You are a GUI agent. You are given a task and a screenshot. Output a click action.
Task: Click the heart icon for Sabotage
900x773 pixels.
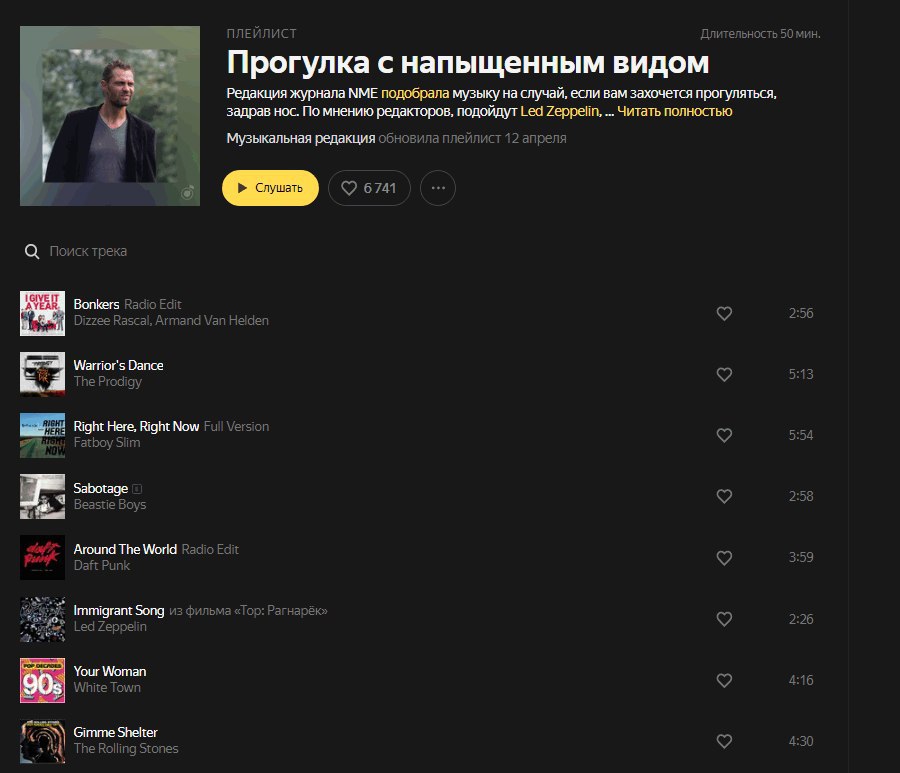[x=724, y=496]
